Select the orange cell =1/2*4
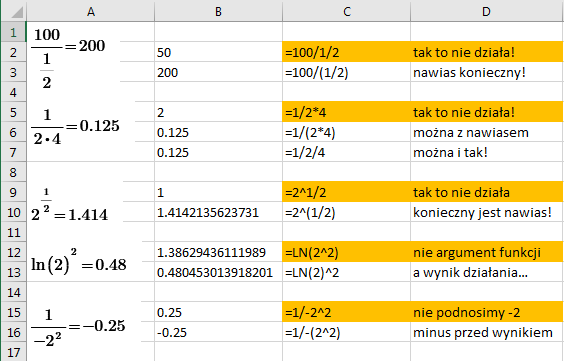The width and height of the screenshot is (564, 361). click(346, 112)
